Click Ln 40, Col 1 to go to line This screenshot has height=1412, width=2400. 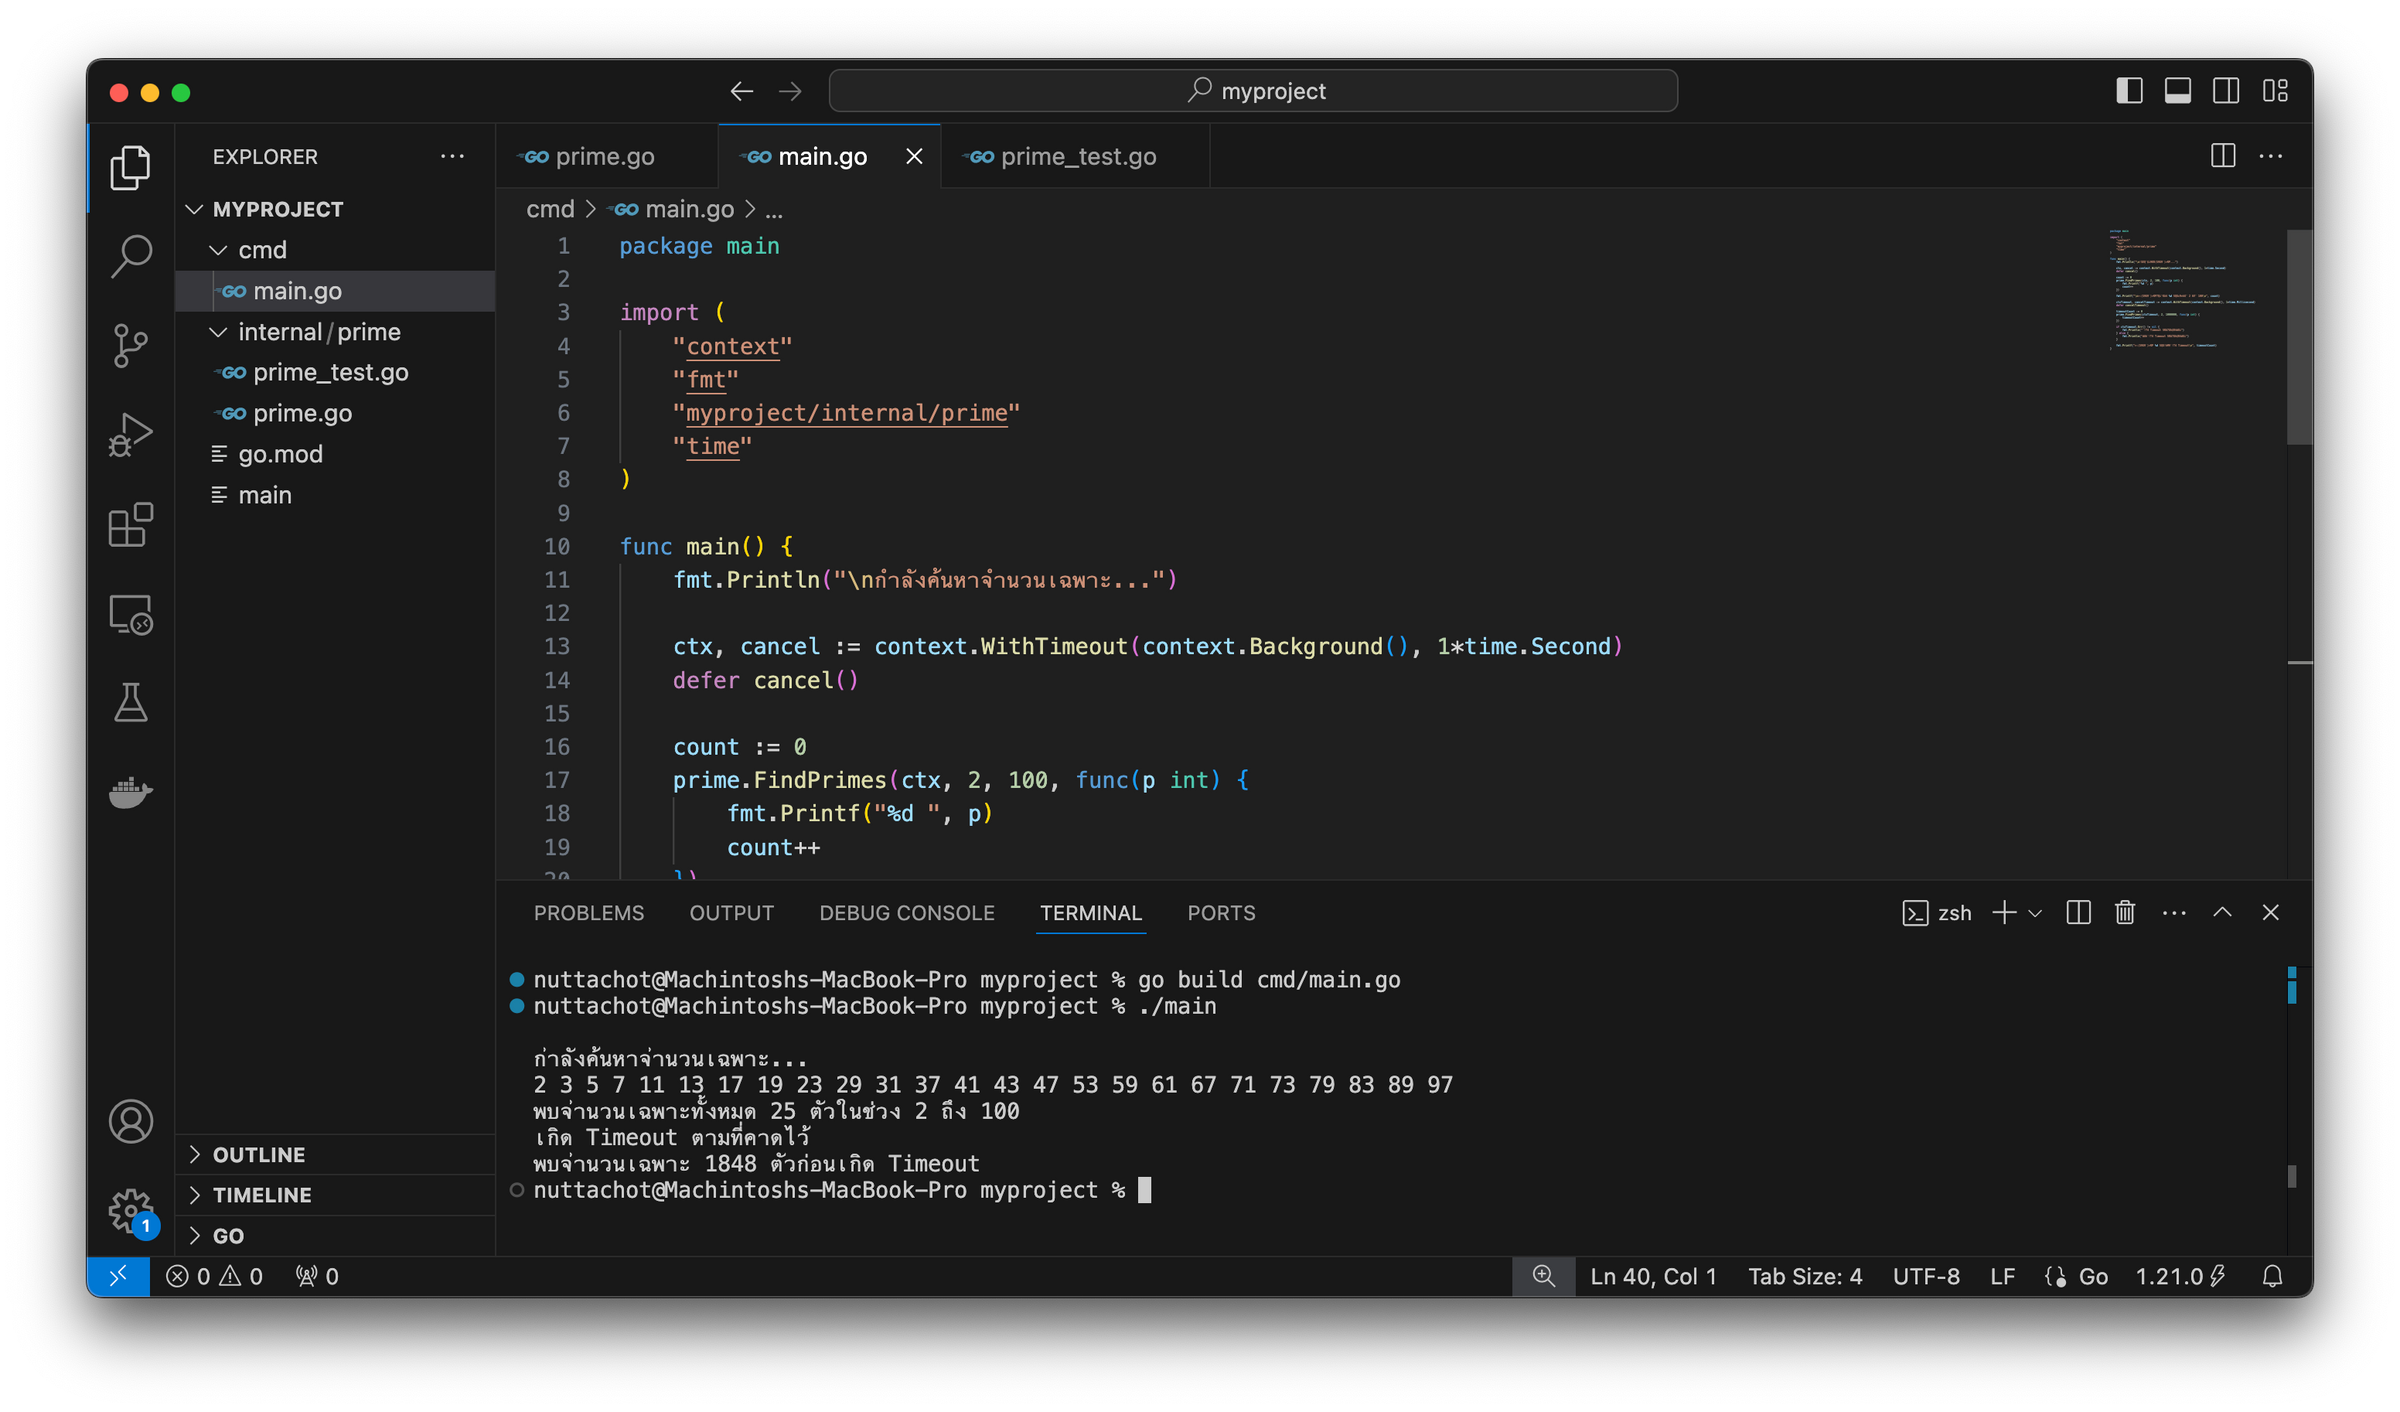(1652, 1276)
